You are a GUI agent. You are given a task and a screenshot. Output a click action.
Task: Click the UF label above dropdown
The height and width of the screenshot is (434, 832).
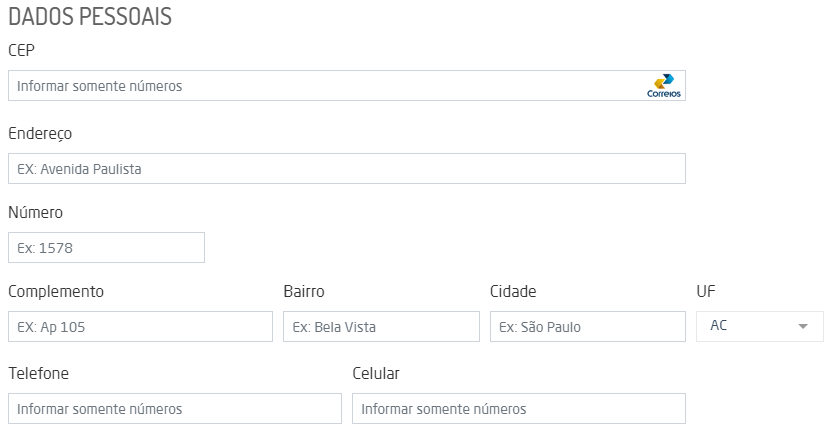(x=706, y=291)
